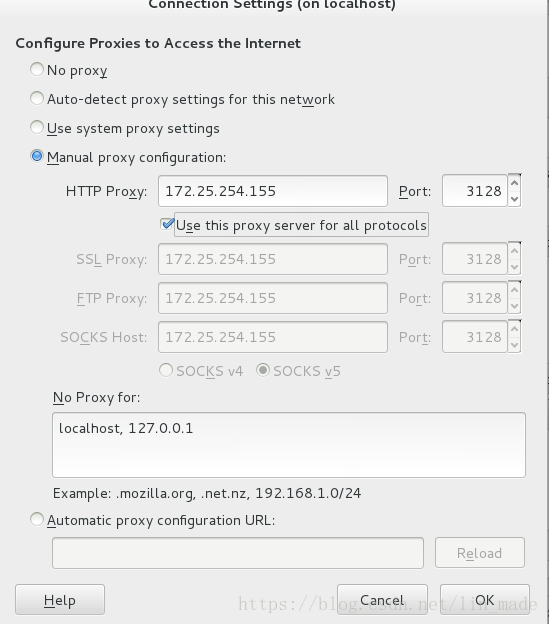Click the Cancel button
549x624 pixels.
(x=382, y=600)
